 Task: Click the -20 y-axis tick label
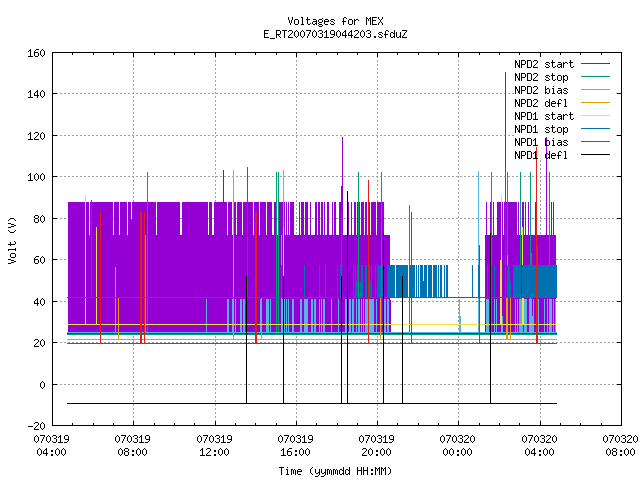click(36, 426)
